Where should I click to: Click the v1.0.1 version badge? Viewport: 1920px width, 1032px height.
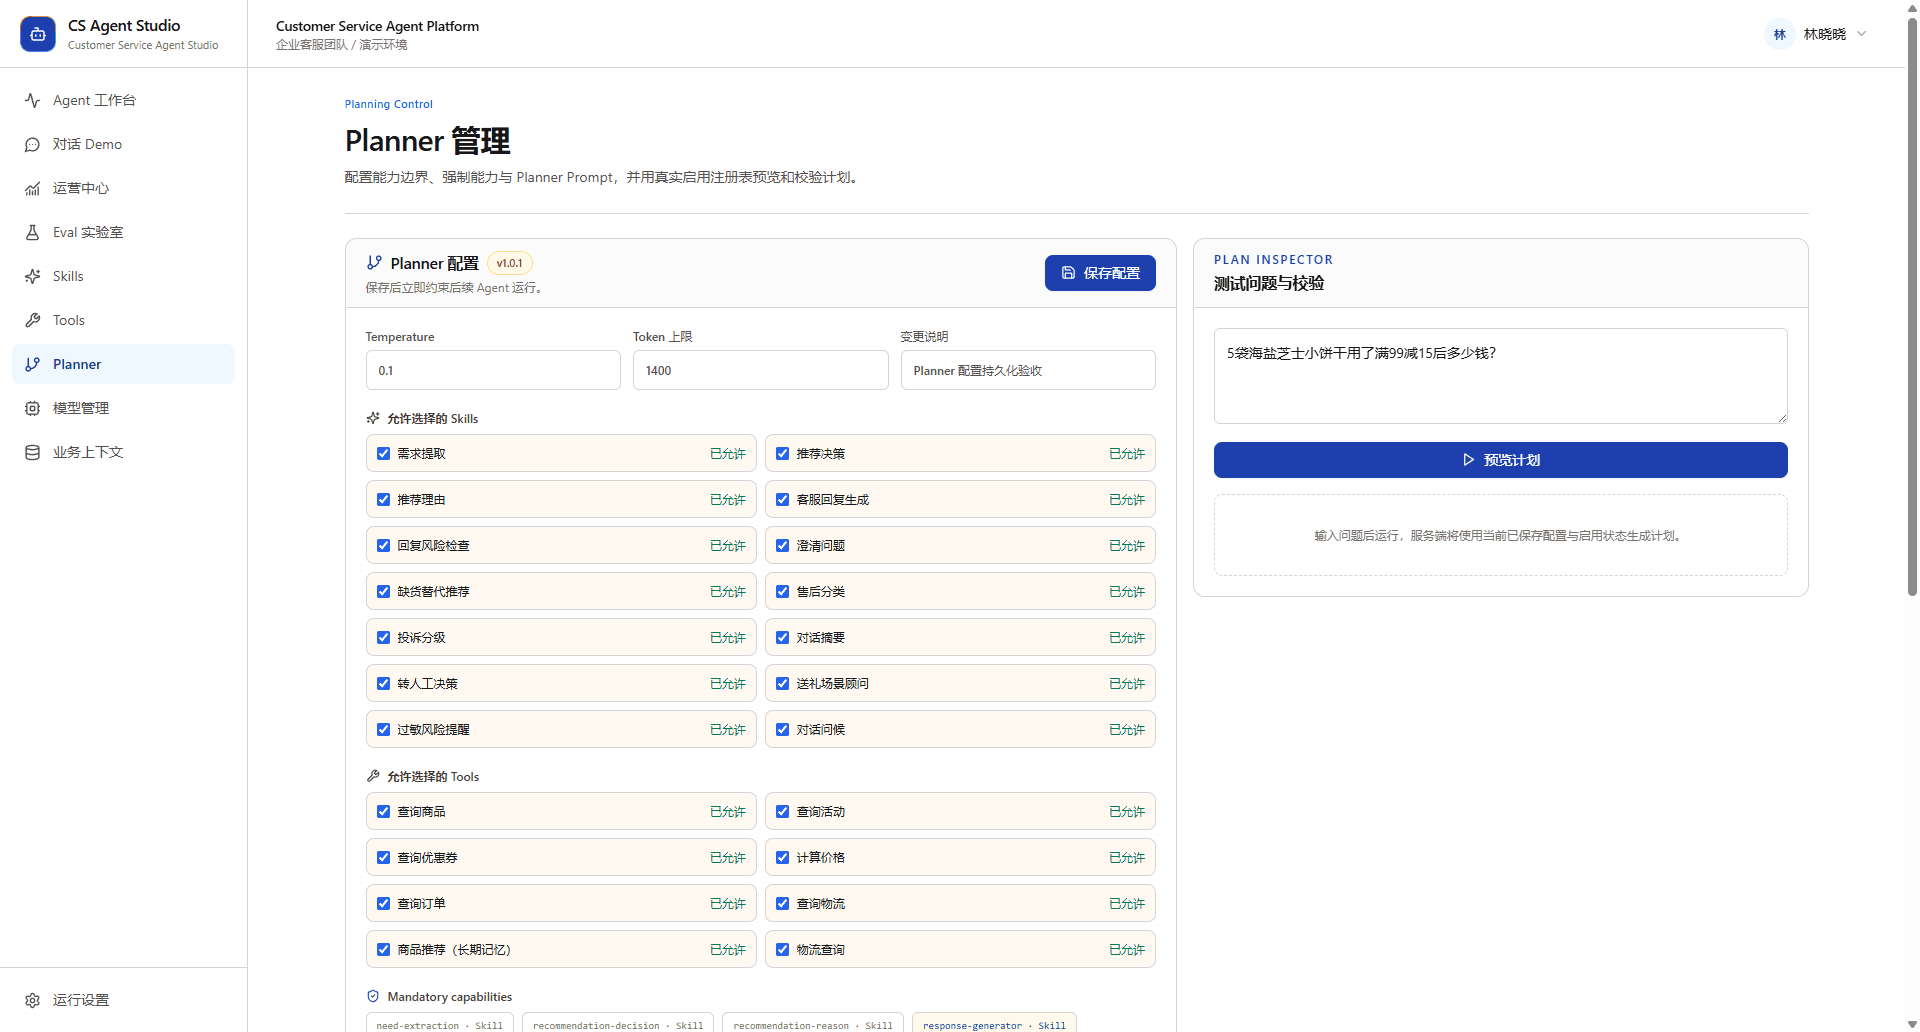pyautogui.click(x=510, y=263)
